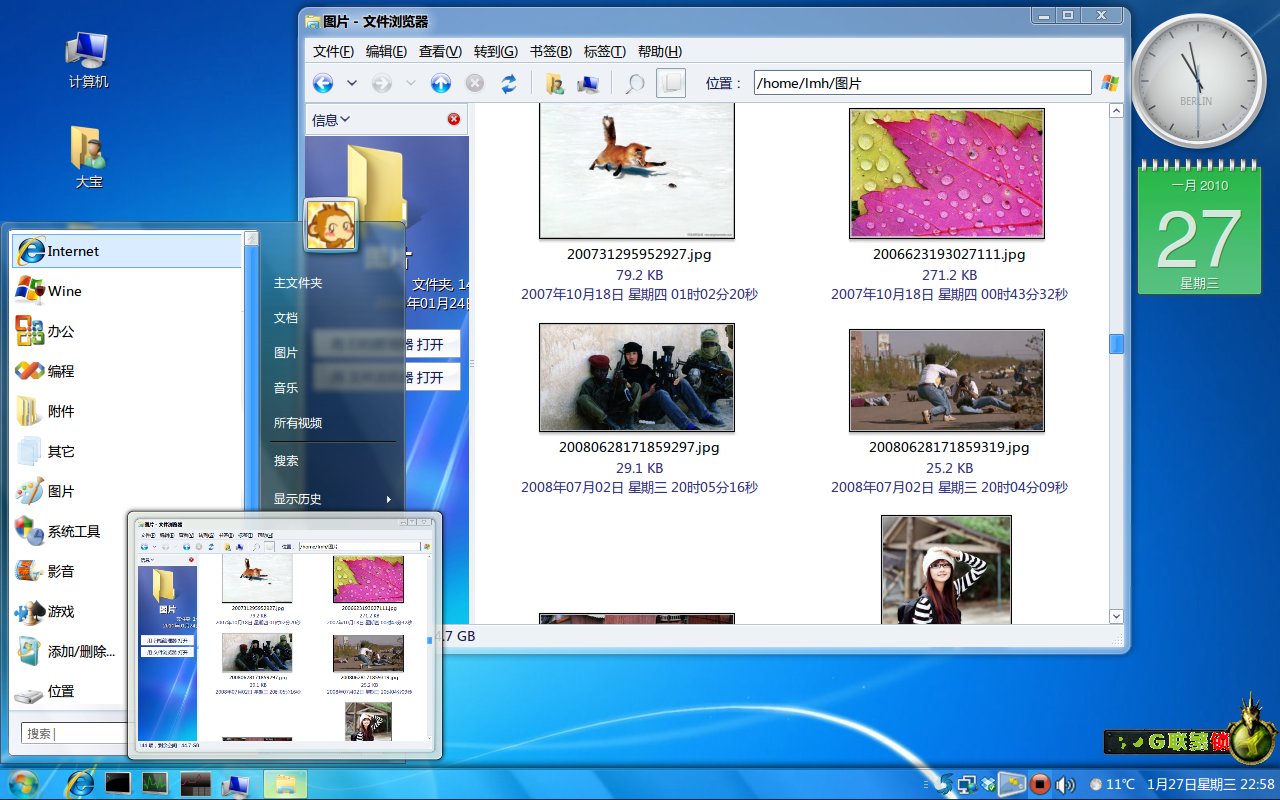Open 所有视频 in start menu right panel
Screen dimensions: 1280x800
pos(298,423)
